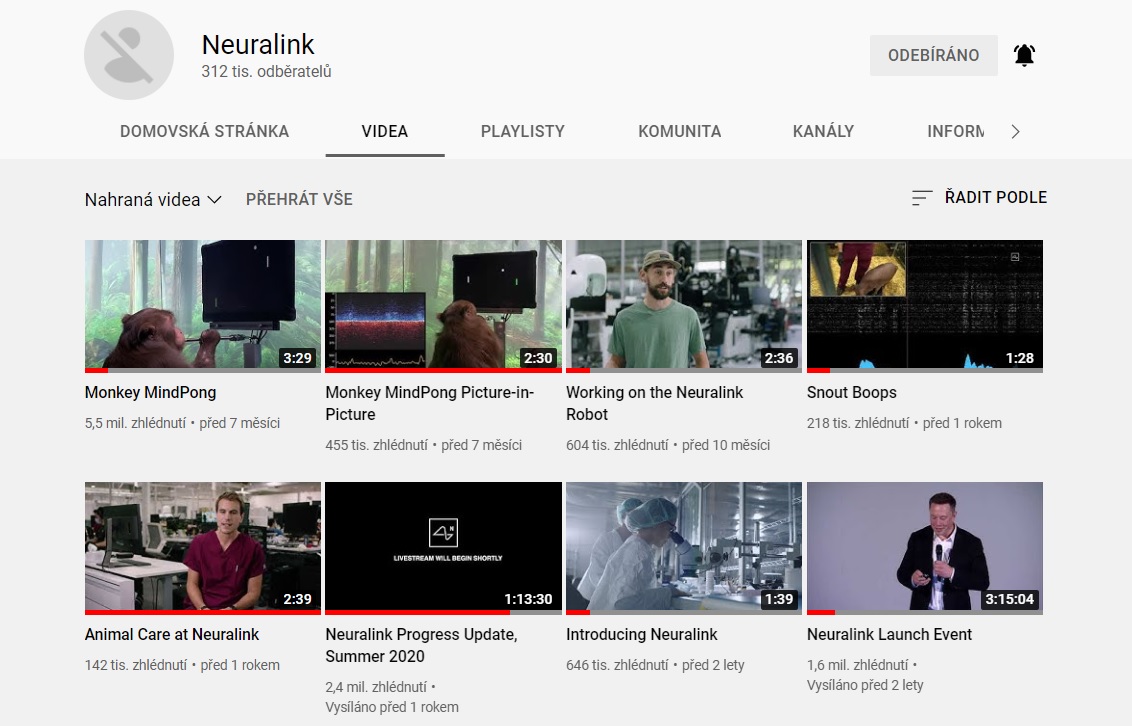
Task: Click the Monkey MindPong title link
Action: coord(150,393)
